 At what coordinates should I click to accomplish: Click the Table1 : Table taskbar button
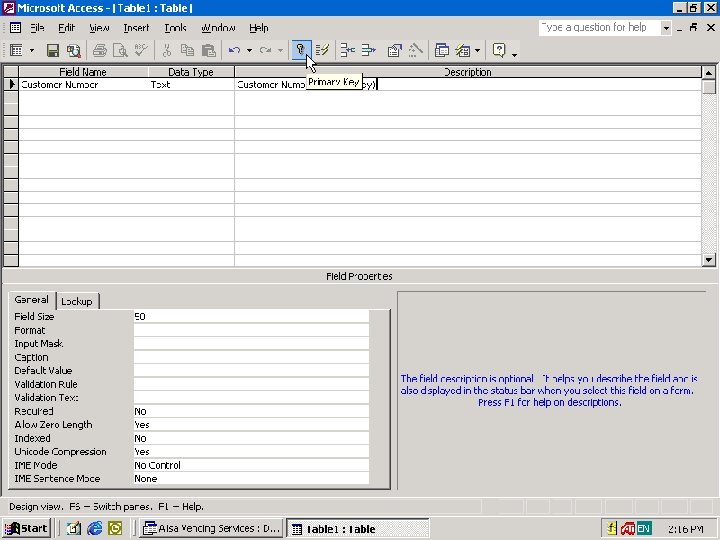(x=358, y=529)
